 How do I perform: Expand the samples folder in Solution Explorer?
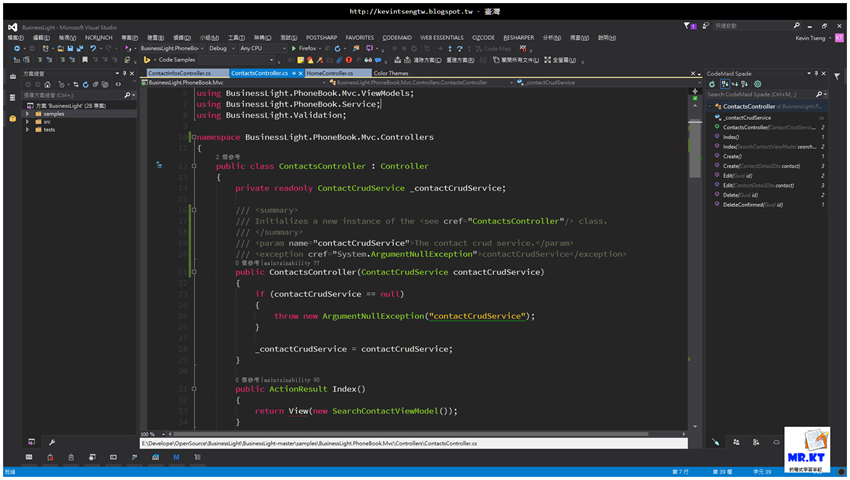click(27, 114)
